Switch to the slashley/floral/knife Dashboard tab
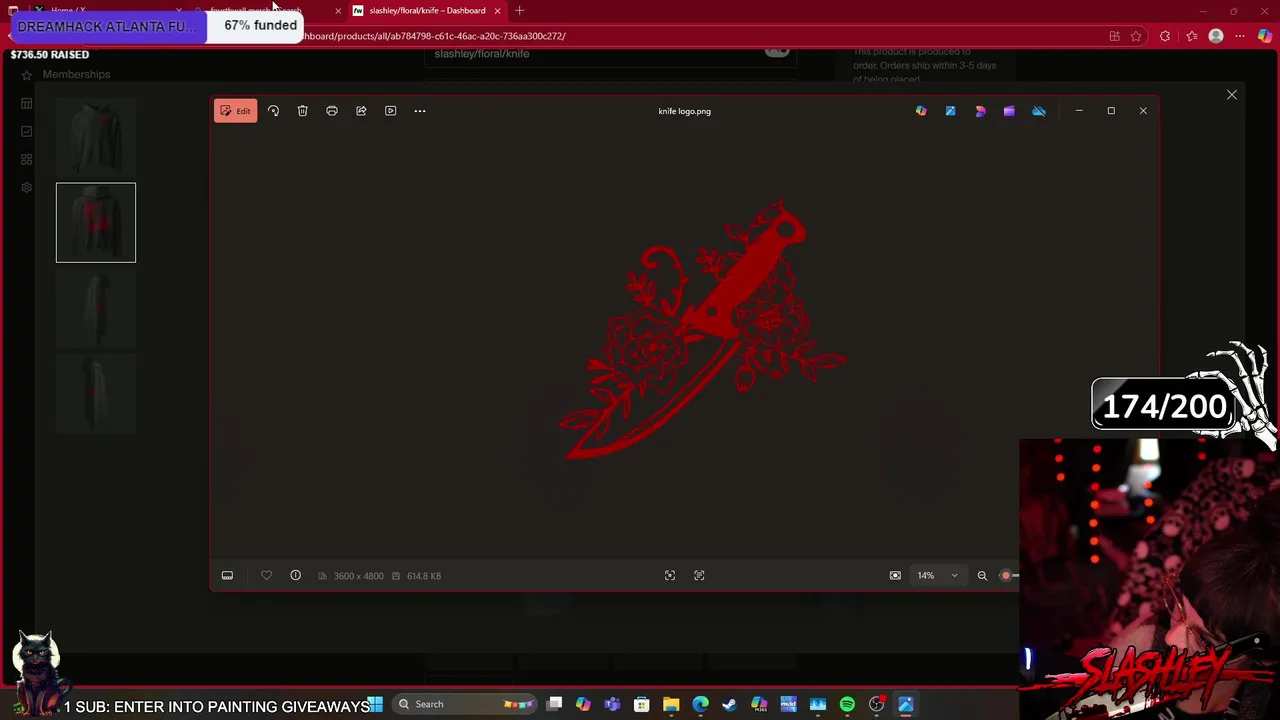 [426, 11]
